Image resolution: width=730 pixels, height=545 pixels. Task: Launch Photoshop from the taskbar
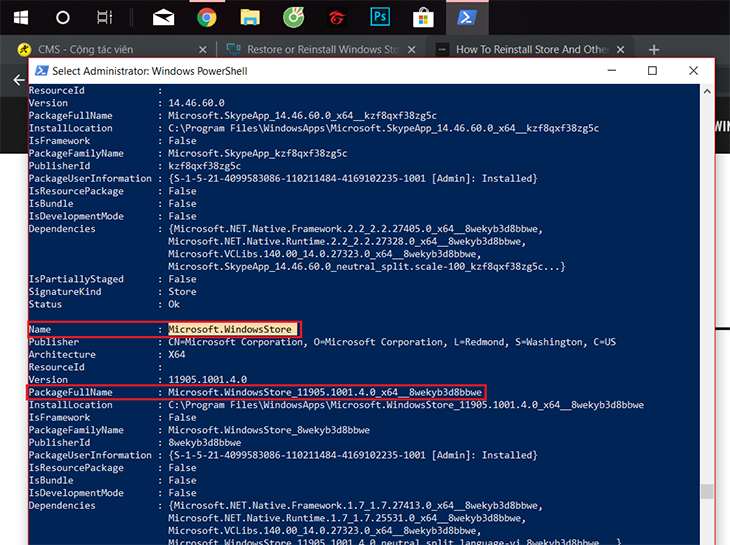[380, 17]
